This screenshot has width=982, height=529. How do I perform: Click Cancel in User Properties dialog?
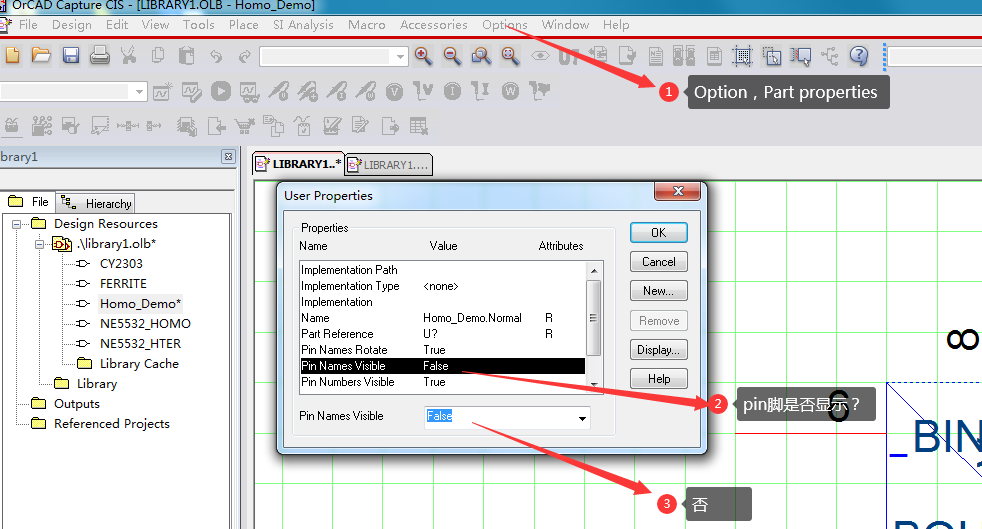659,262
